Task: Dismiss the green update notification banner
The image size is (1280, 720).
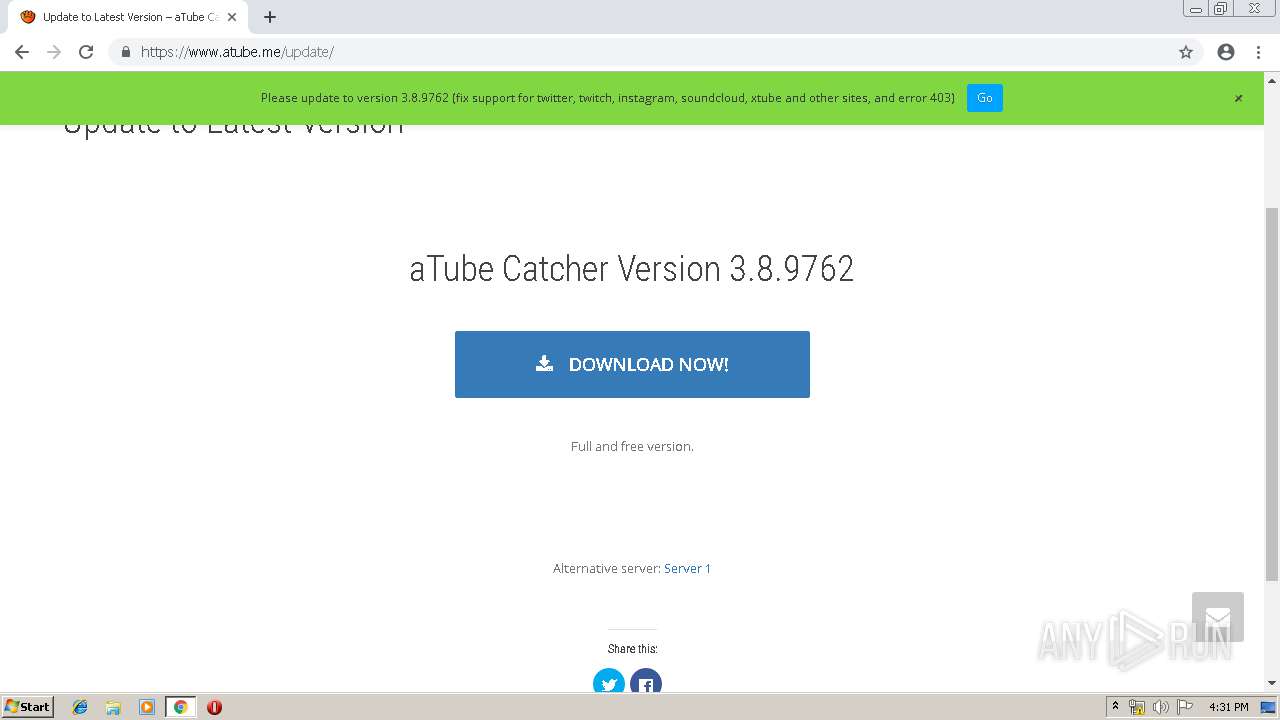Action: tap(1238, 98)
